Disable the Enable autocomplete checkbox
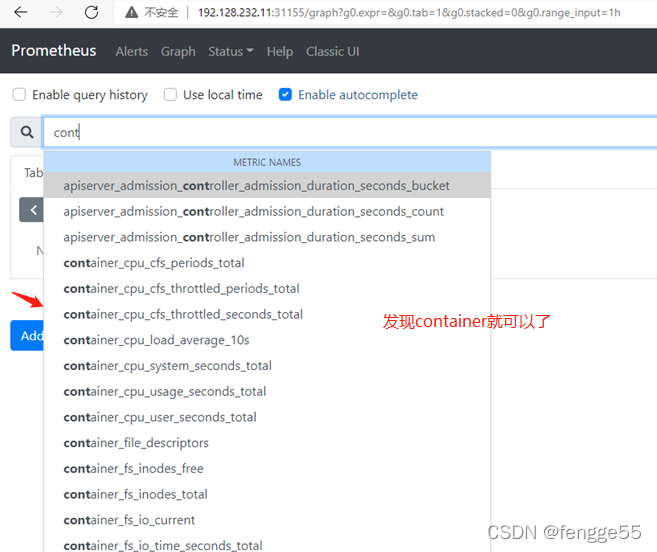657x552 pixels. (x=285, y=95)
